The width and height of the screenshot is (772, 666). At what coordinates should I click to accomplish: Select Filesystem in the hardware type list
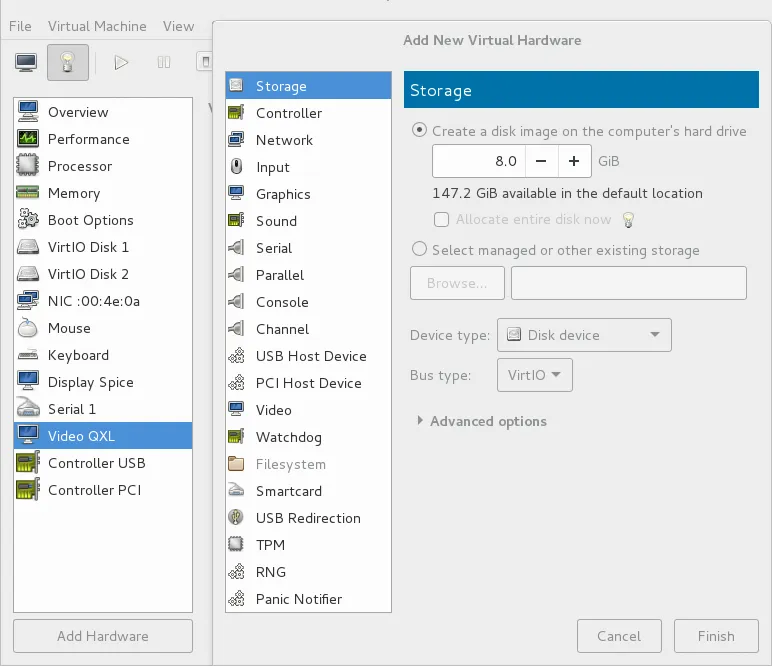(308, 464)
